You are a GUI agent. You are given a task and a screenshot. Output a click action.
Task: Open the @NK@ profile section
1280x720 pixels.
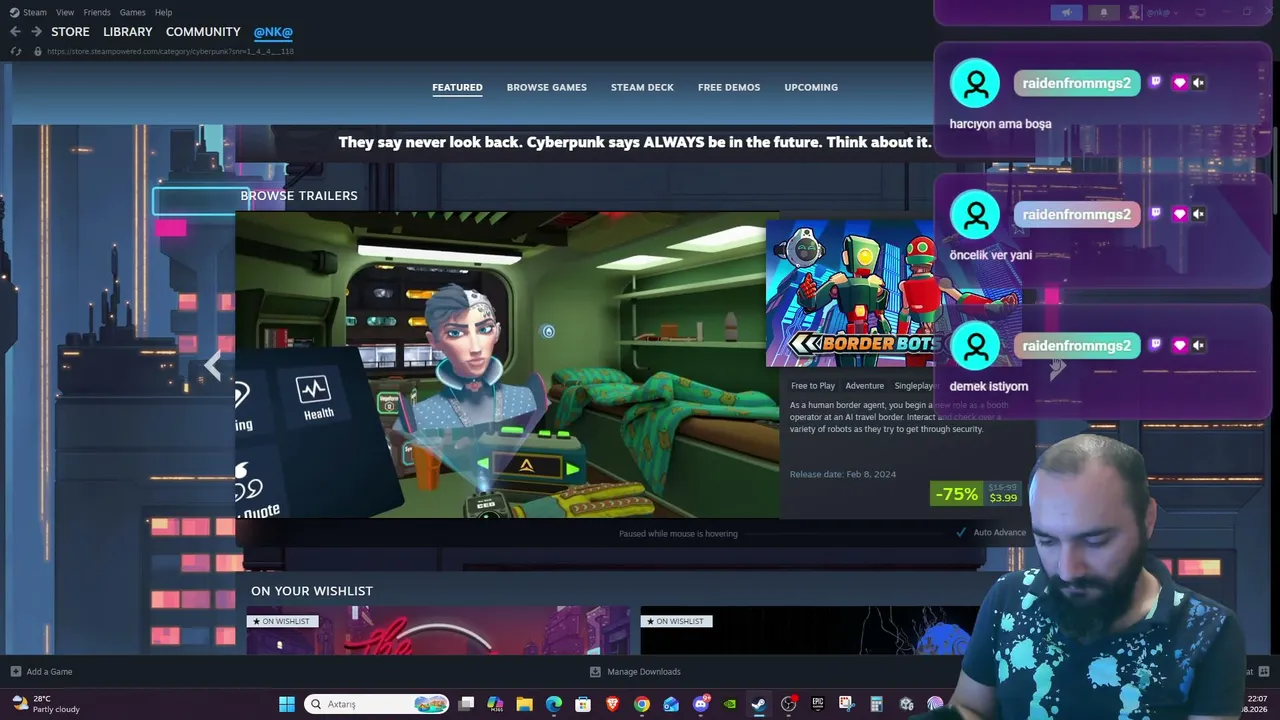(273, 32)
